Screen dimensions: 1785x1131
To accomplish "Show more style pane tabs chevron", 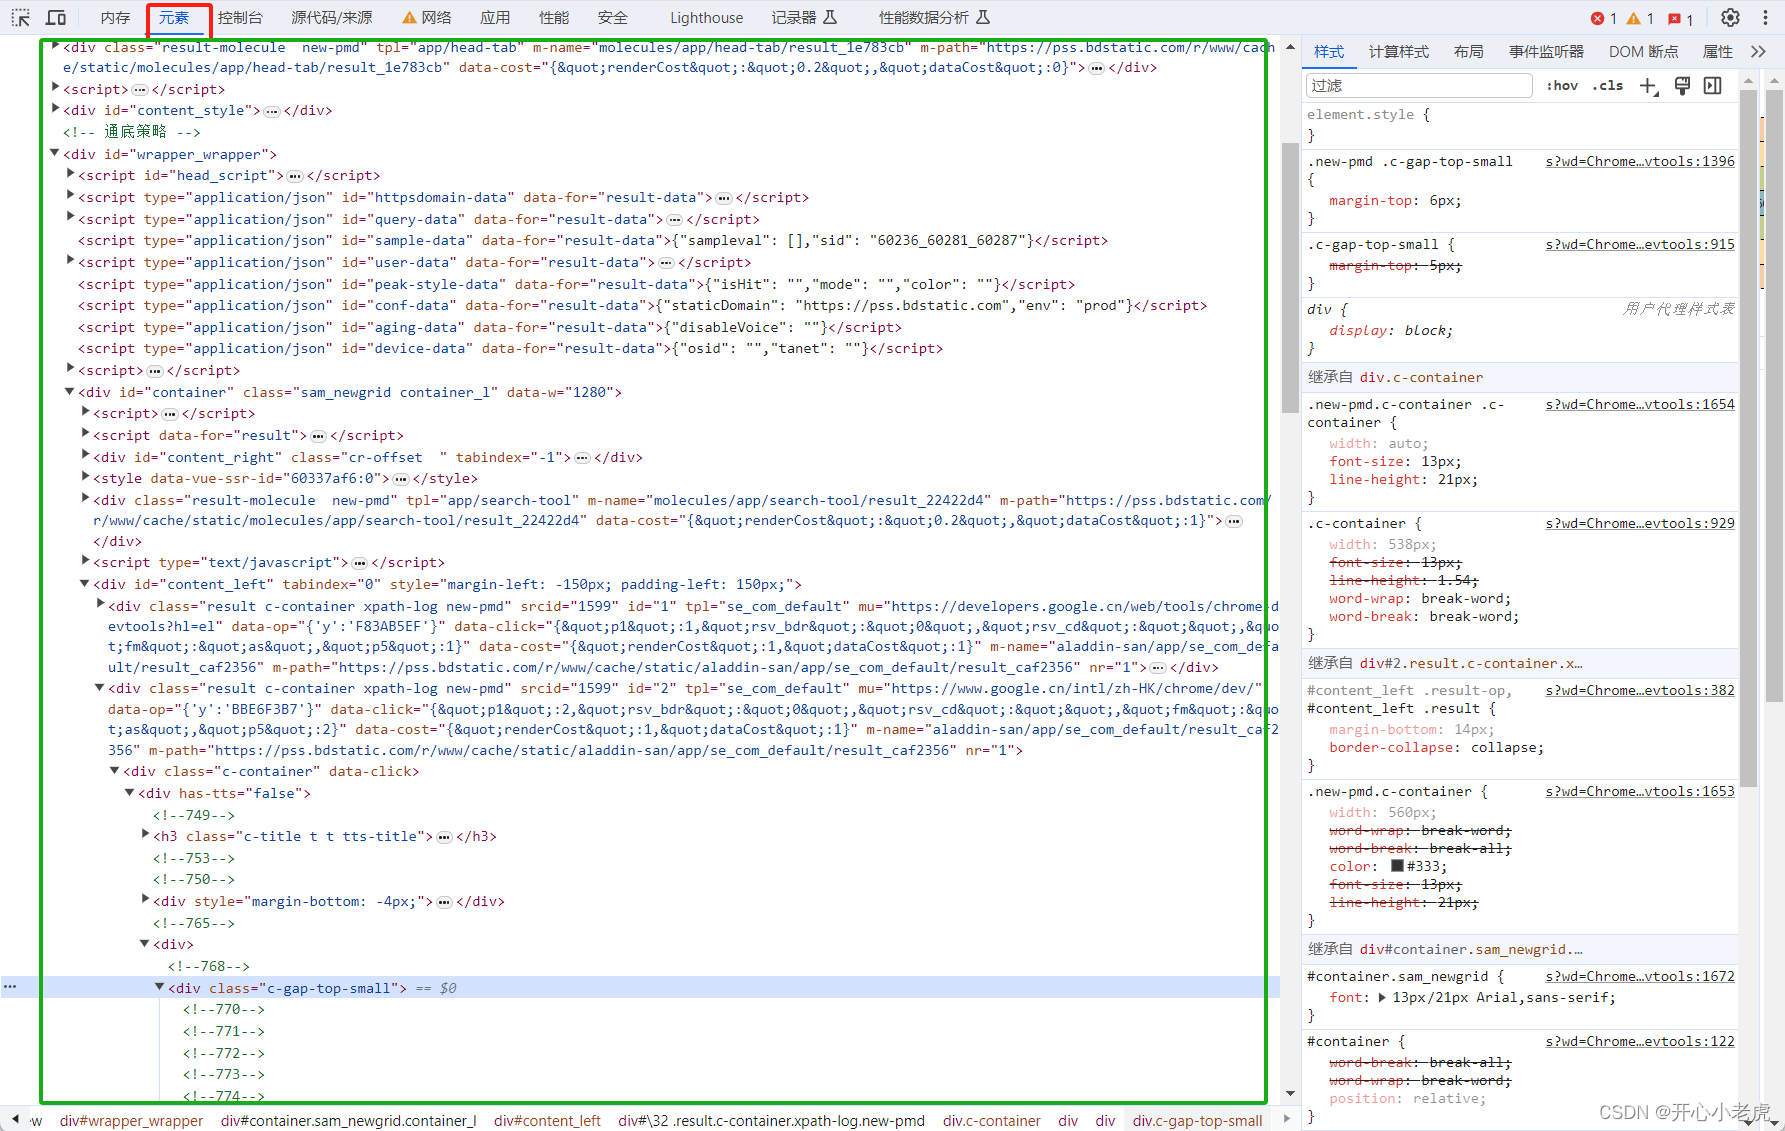I will [1758, 51].
